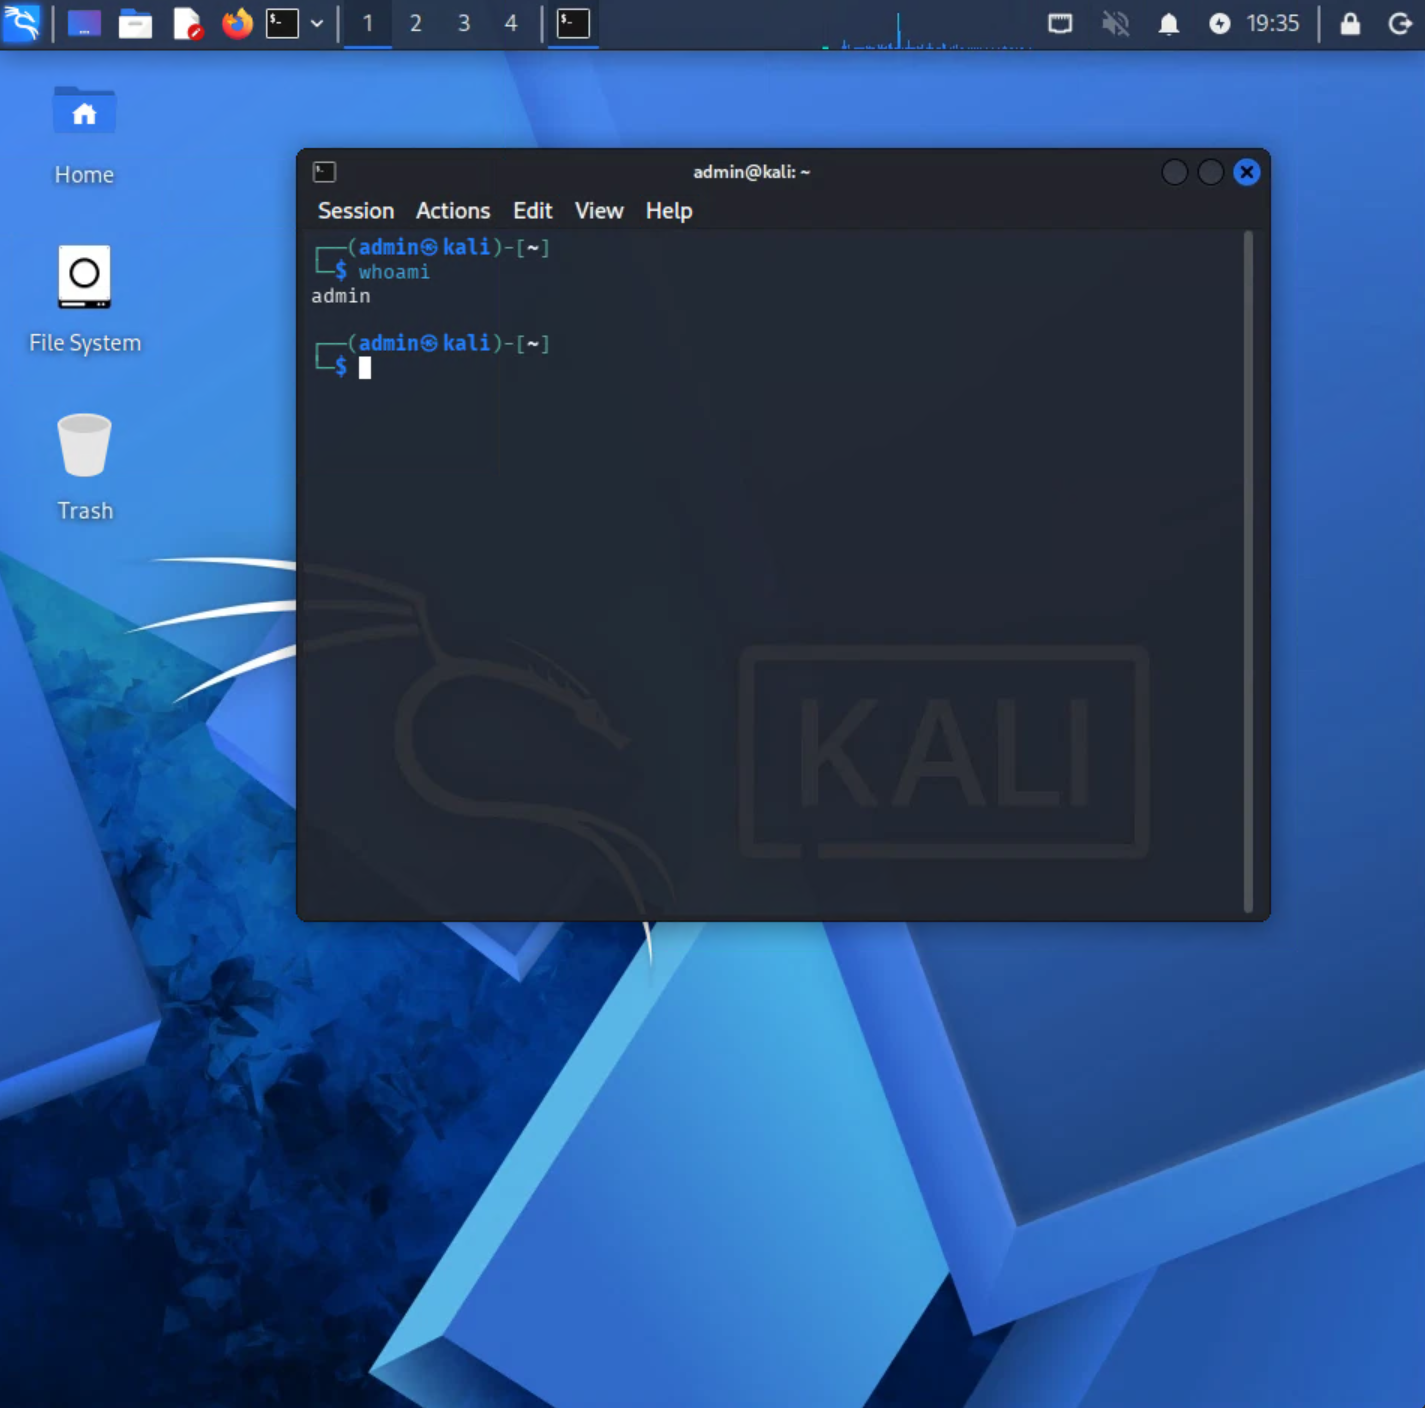This screenshot has height=1408, width=1425.
Task: Launch the file manager from the panel
Action: [x=135, y=23]
